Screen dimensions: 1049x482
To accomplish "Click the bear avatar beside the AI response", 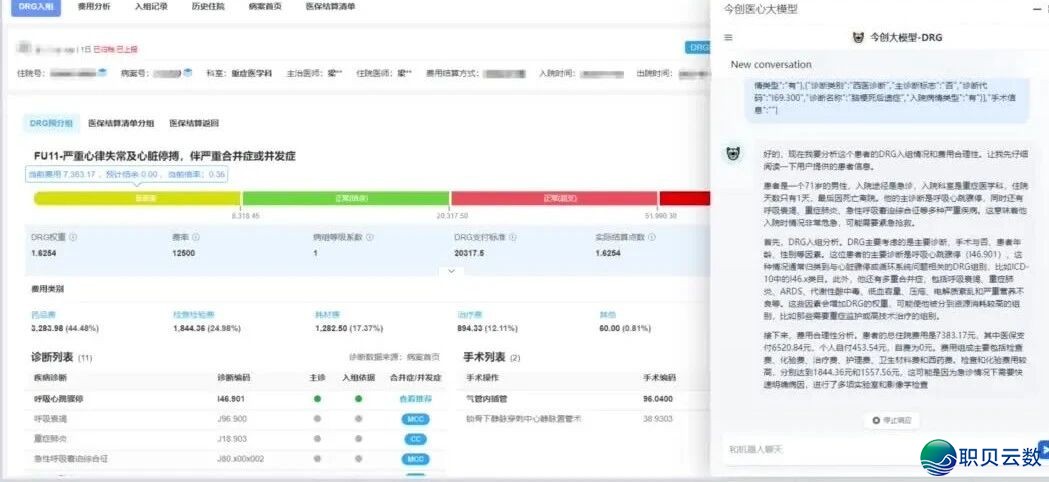I will tap(733, 153).
